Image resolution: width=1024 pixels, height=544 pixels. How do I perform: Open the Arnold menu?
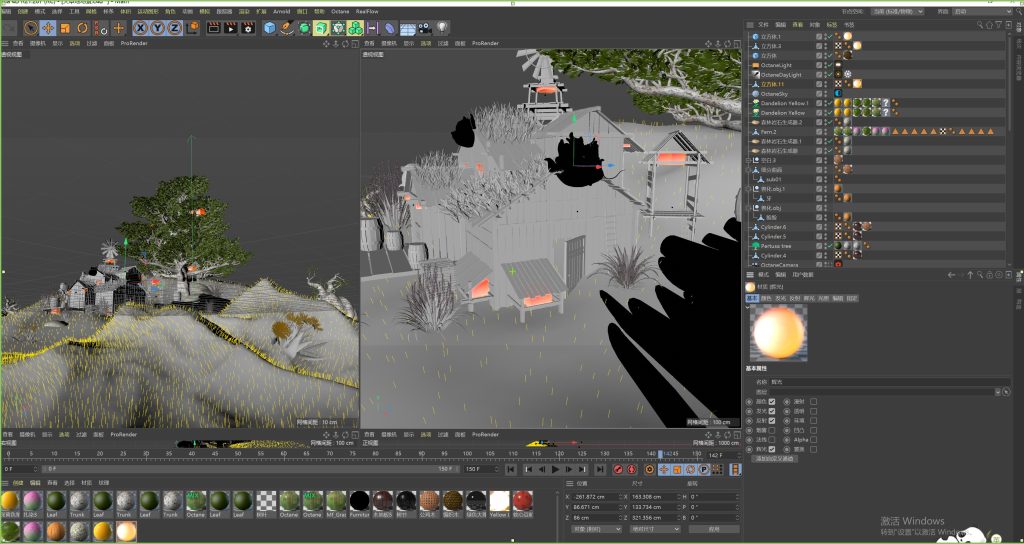pyautogui.click(x=281, y=12)
